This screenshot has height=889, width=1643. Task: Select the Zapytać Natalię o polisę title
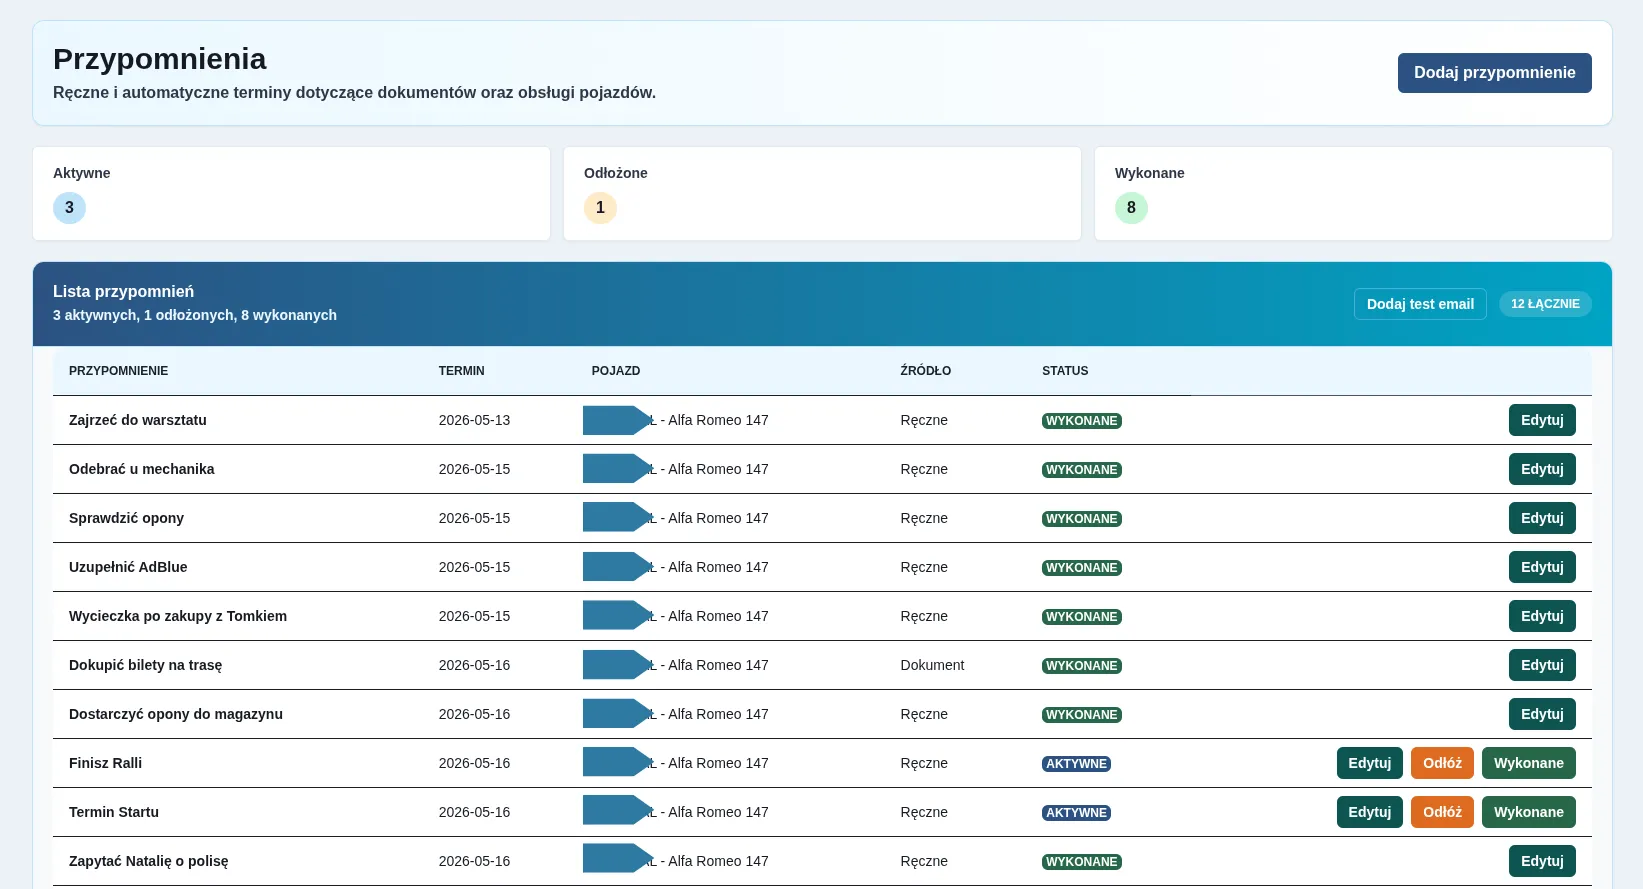[148, 861]
